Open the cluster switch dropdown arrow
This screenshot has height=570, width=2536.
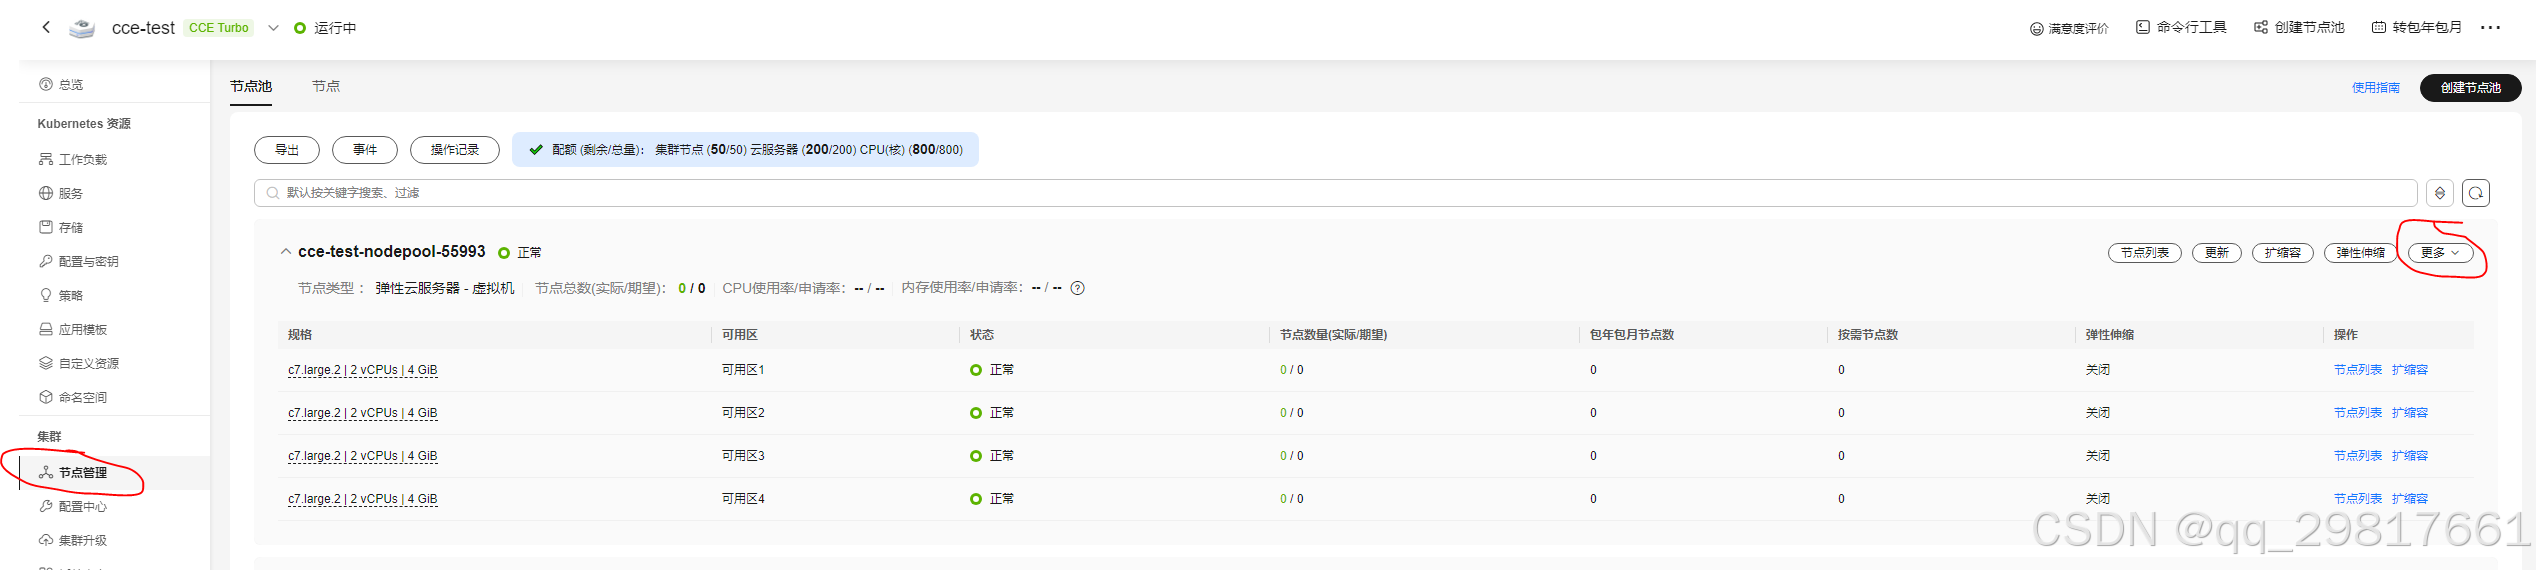(x=273, y=28)
